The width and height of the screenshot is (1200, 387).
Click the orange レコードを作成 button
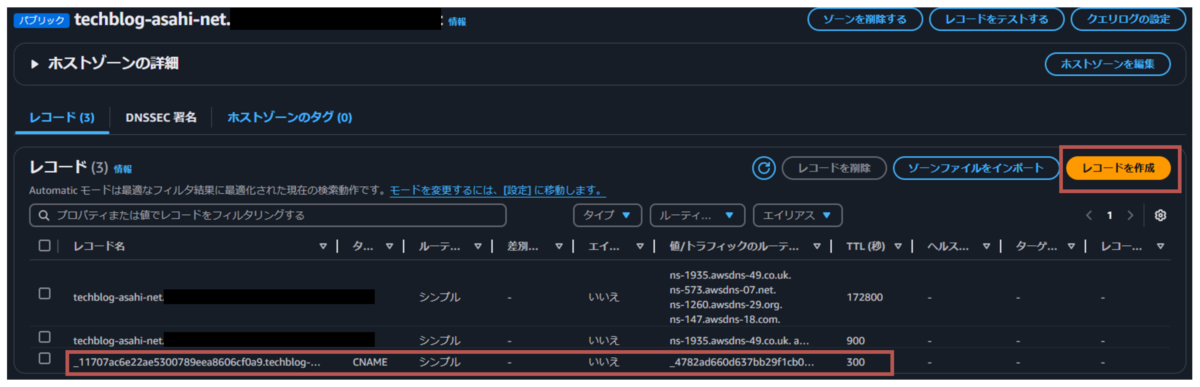[1118, 168]
